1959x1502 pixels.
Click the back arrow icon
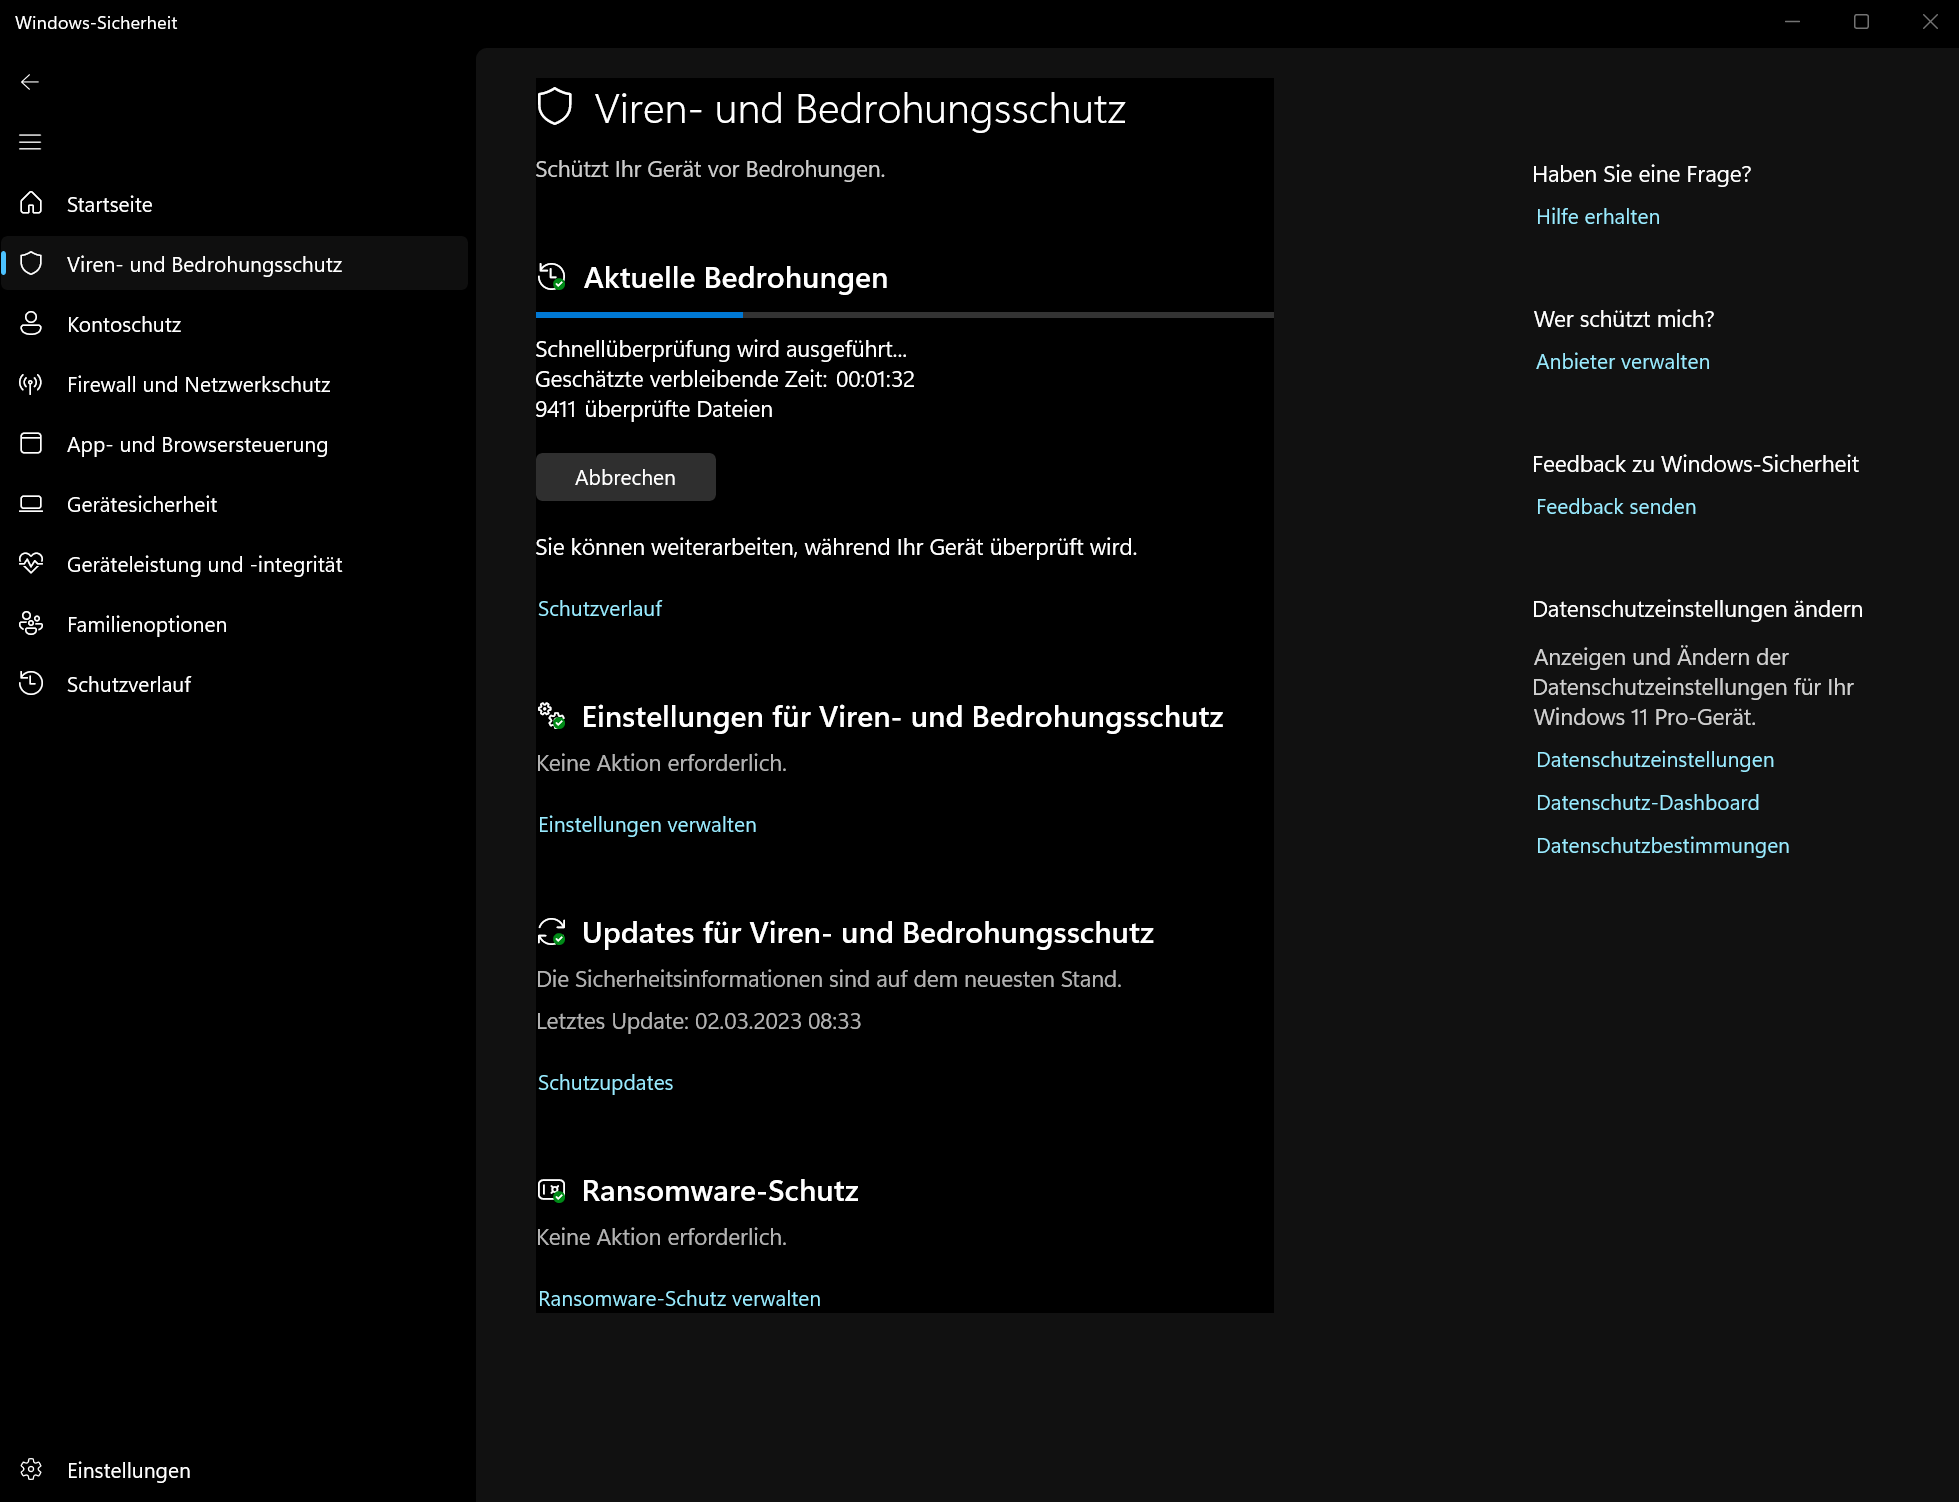pyautogui.click(x=30, y=82)
